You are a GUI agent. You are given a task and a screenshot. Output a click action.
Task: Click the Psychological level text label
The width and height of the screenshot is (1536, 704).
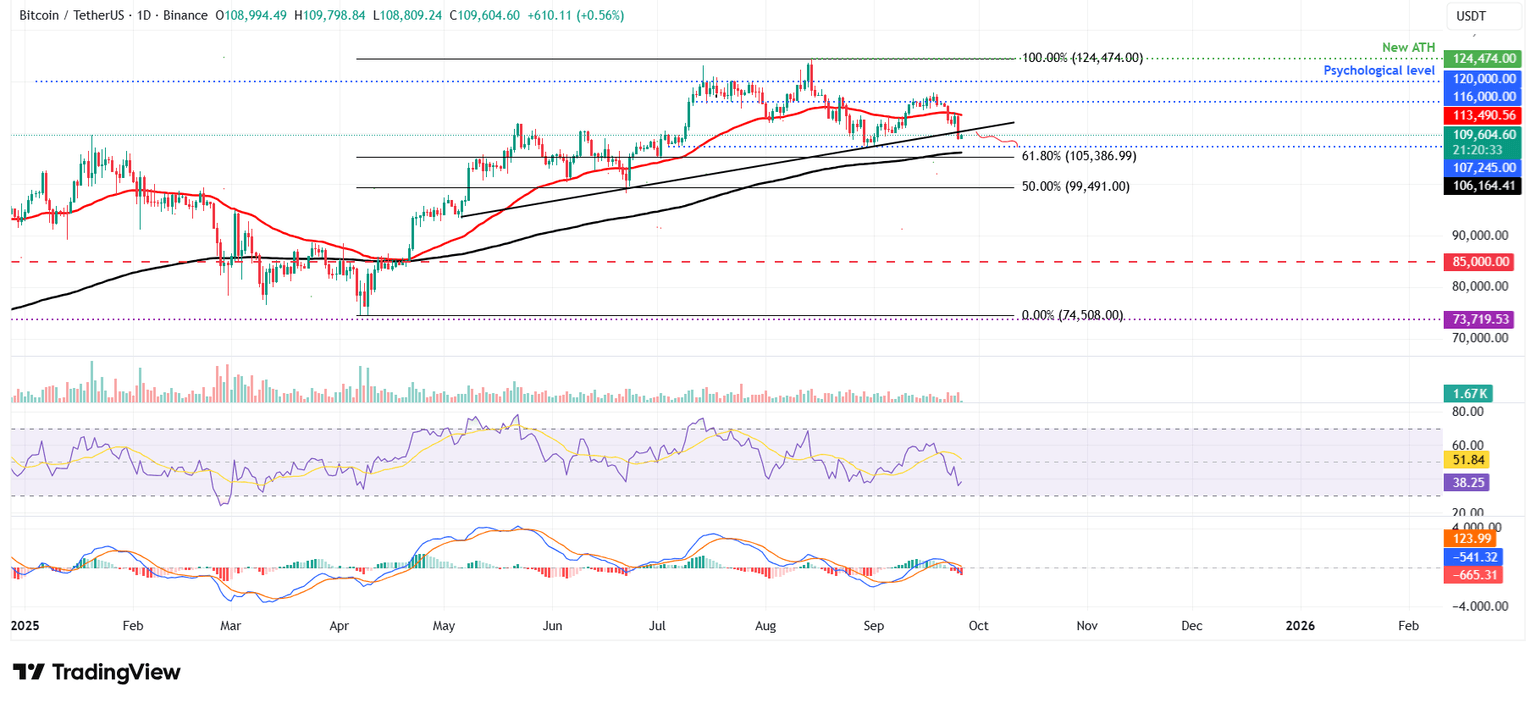(1380, 70)
